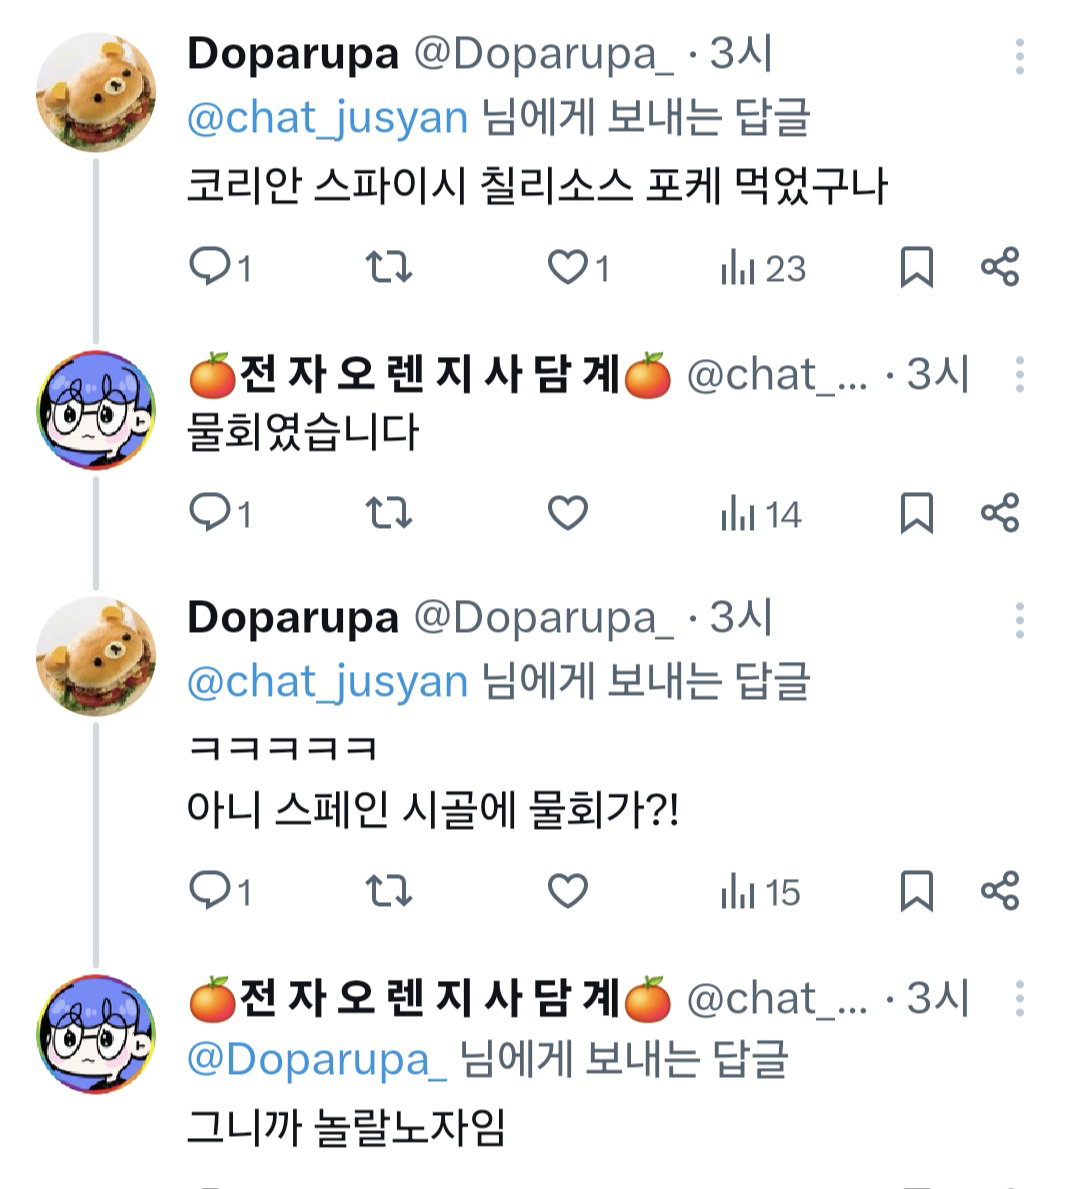Open the @Doparupa_ mention link in last tweet
This screenshot has height=1189, width=1080.
(x=317, y=1060)
